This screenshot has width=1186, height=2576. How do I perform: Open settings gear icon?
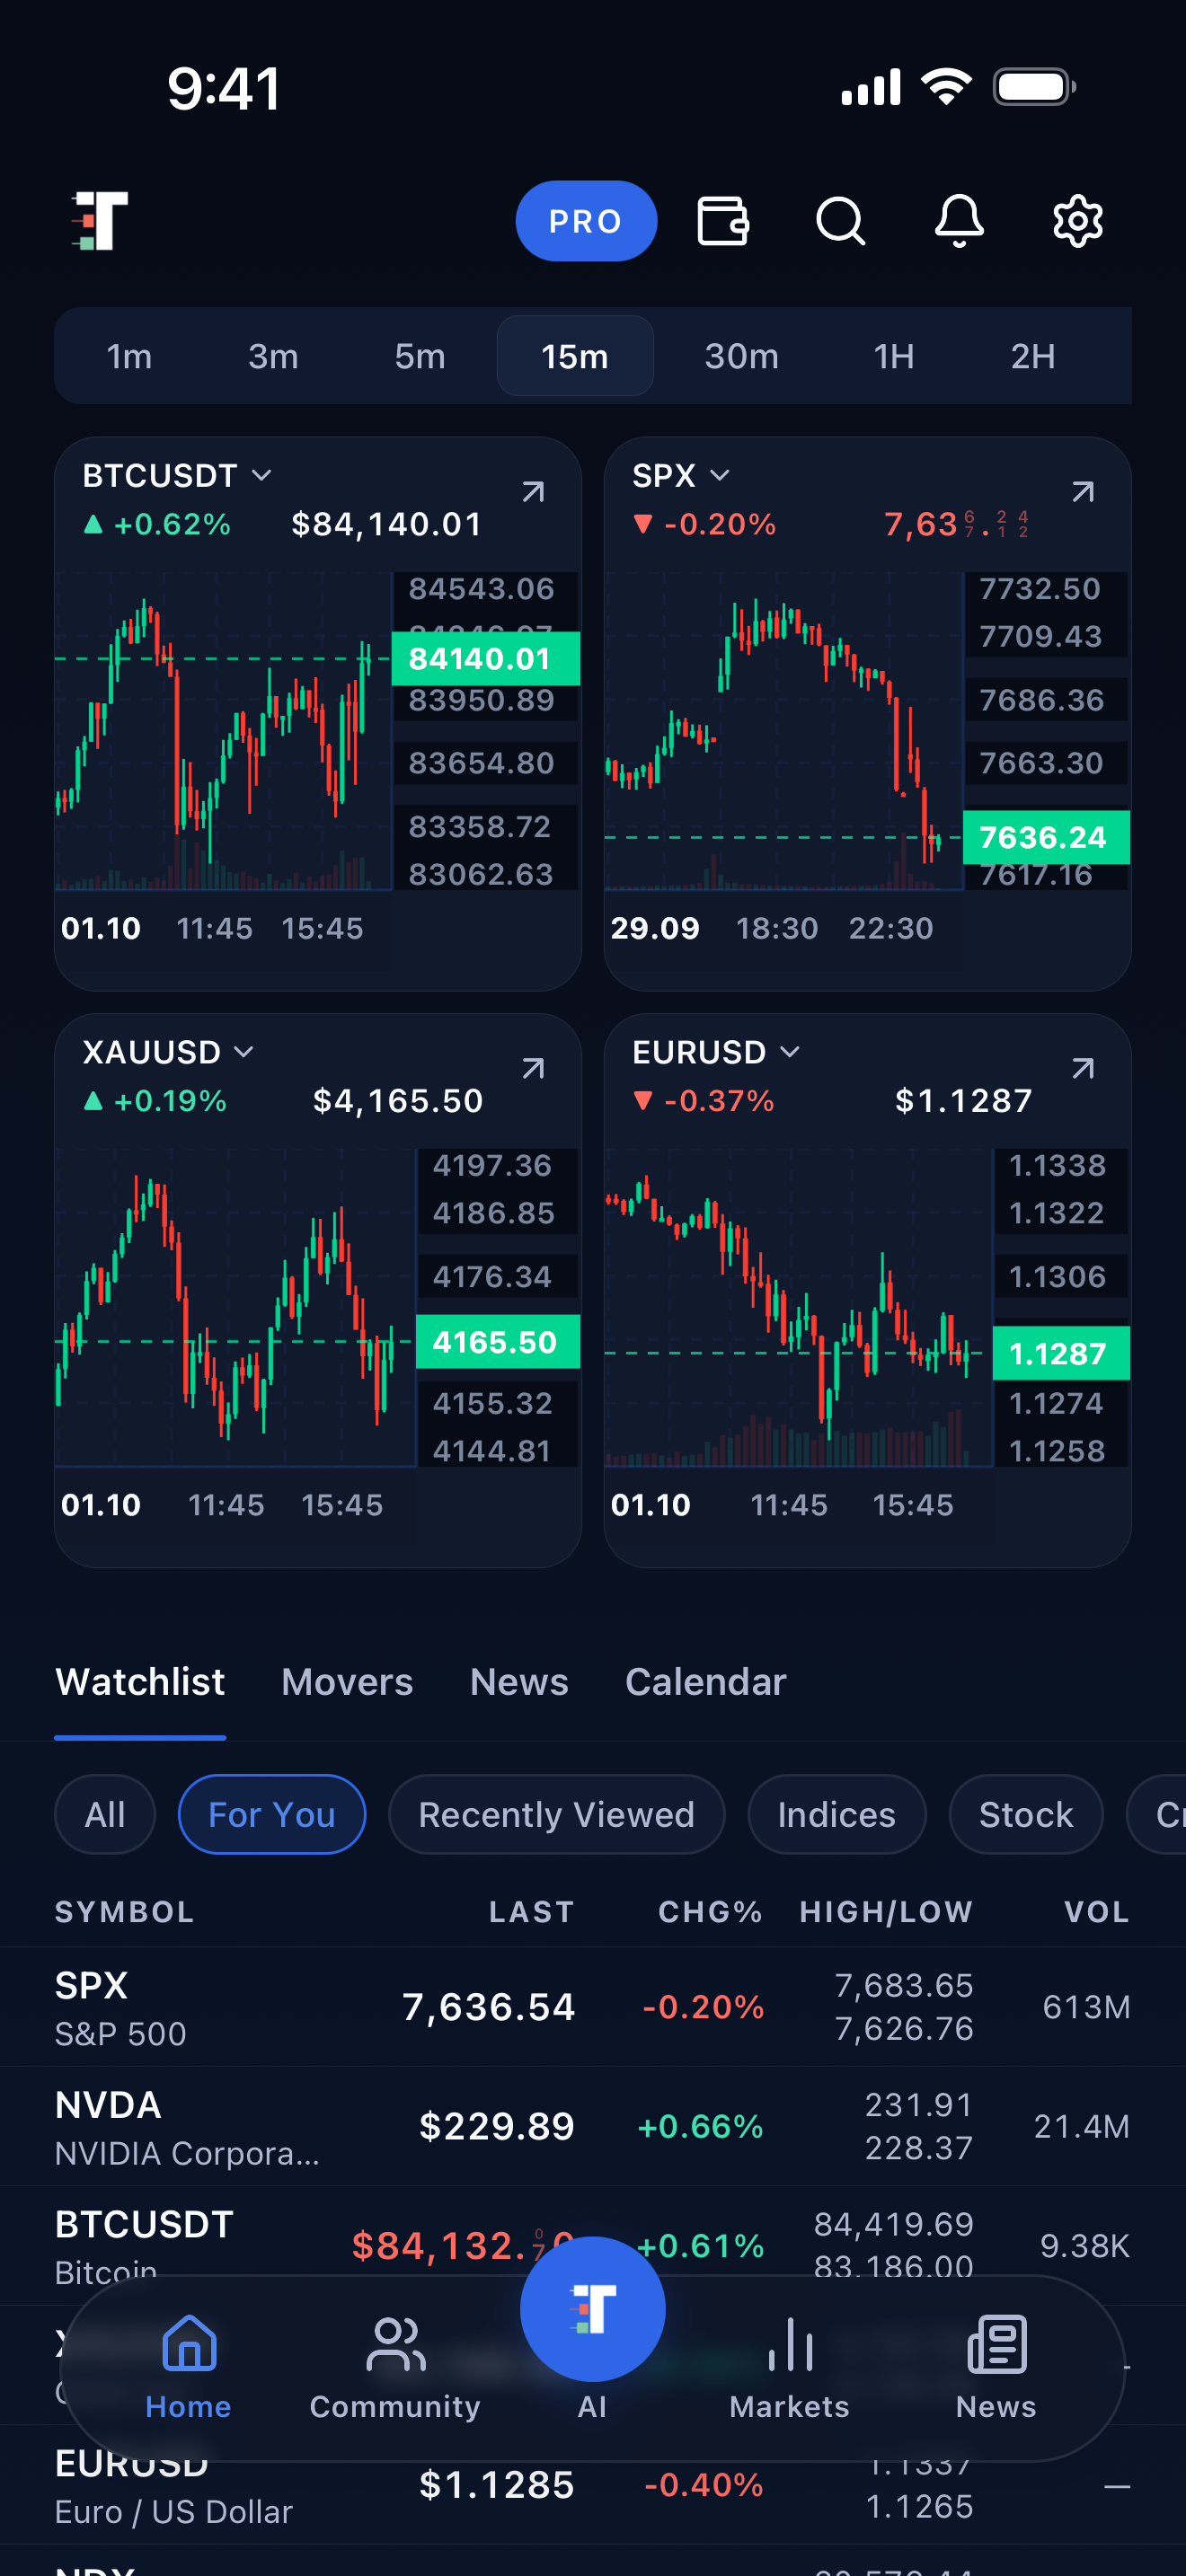pyautogui.click(x=1077, y=221)
